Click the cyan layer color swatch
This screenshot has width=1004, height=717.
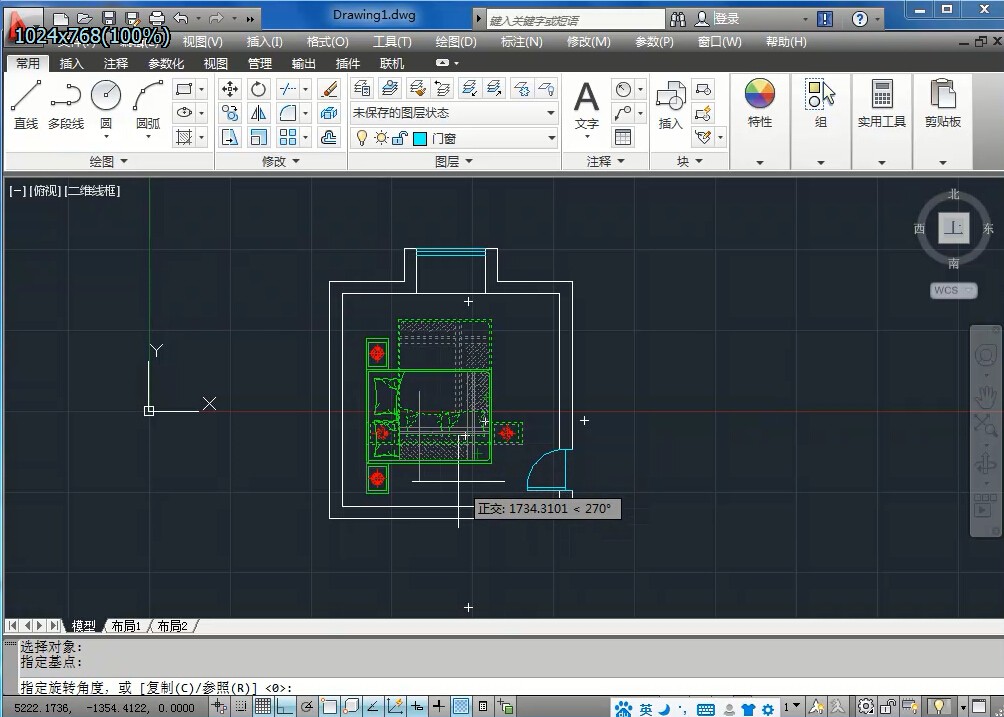pyautogui.click(x=420, y=138)
